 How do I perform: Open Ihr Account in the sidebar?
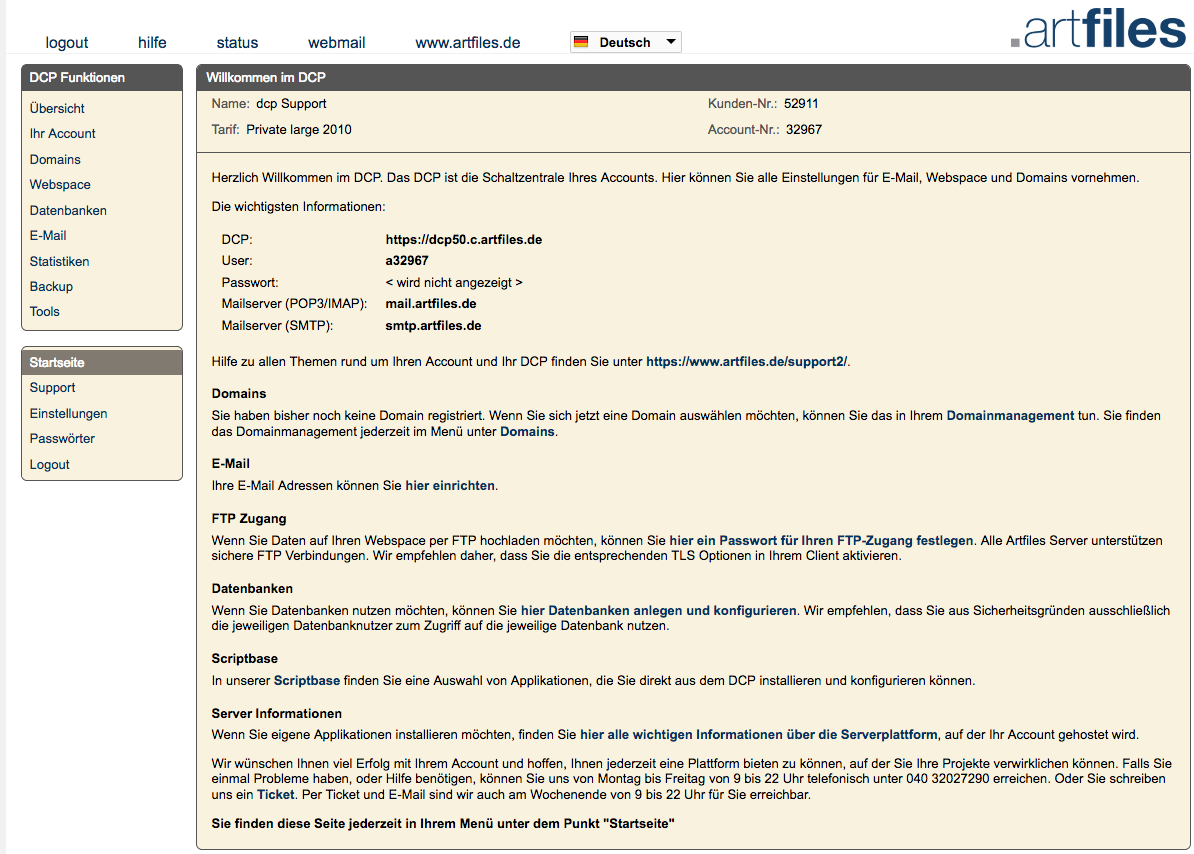62,133
